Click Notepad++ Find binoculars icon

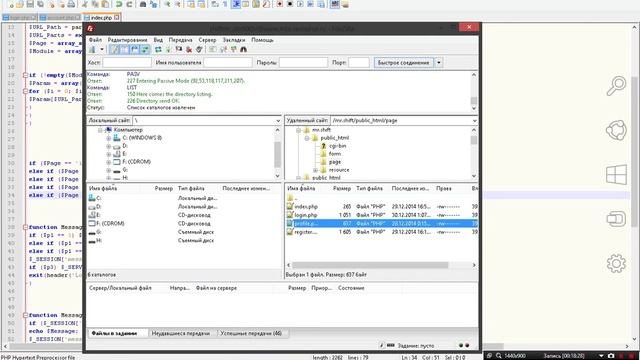(x=143, y=4)
